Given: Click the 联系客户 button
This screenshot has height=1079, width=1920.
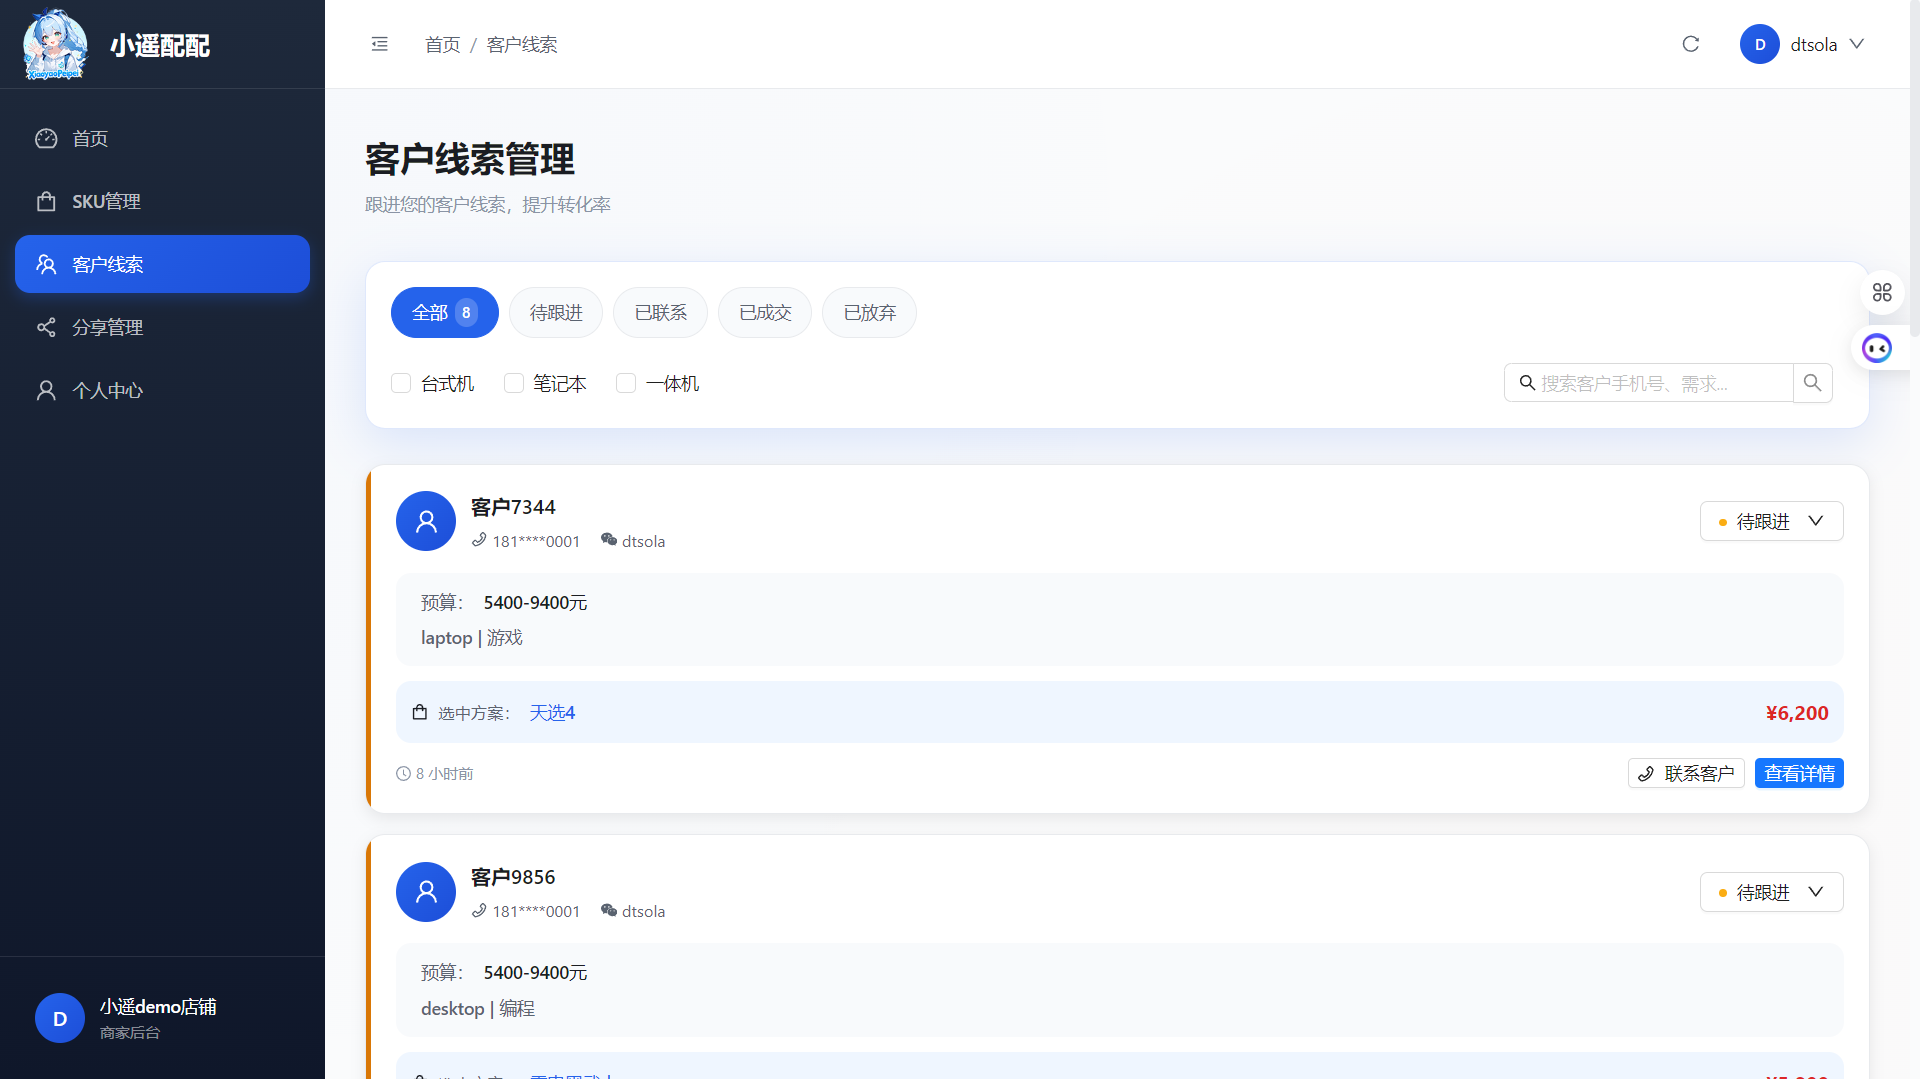Looking at the screenshot, I should pos(1686,773).
